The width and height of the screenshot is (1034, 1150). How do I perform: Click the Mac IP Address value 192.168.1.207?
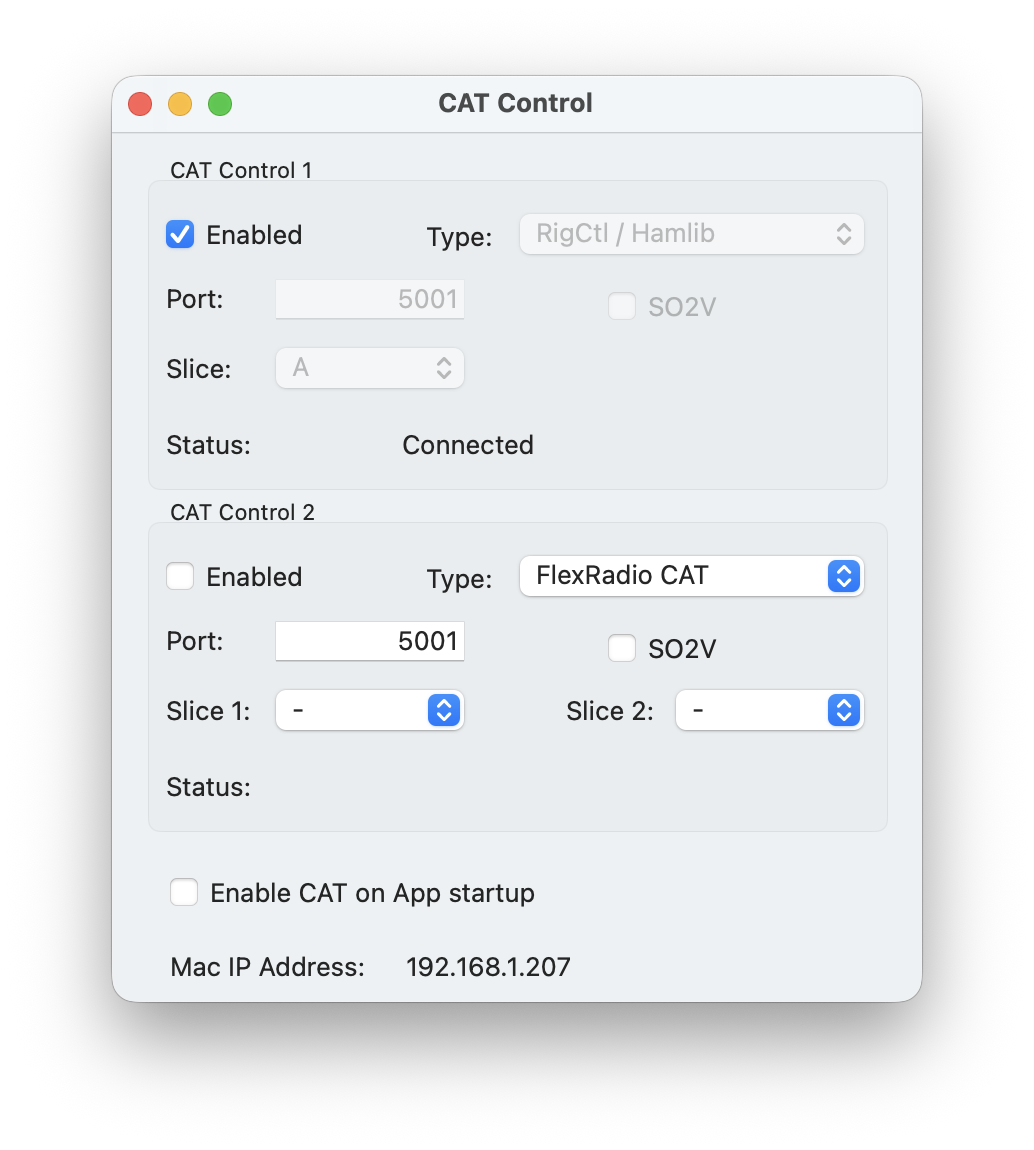488,967
